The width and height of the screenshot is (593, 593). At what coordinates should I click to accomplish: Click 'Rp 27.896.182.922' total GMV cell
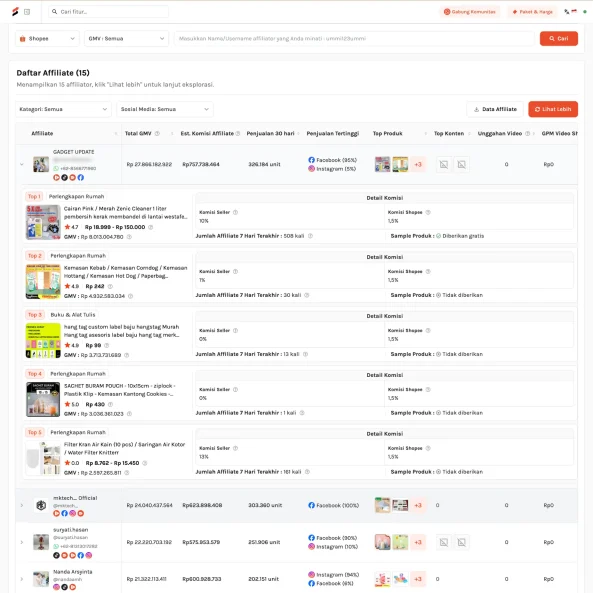(x=149, y=165)
